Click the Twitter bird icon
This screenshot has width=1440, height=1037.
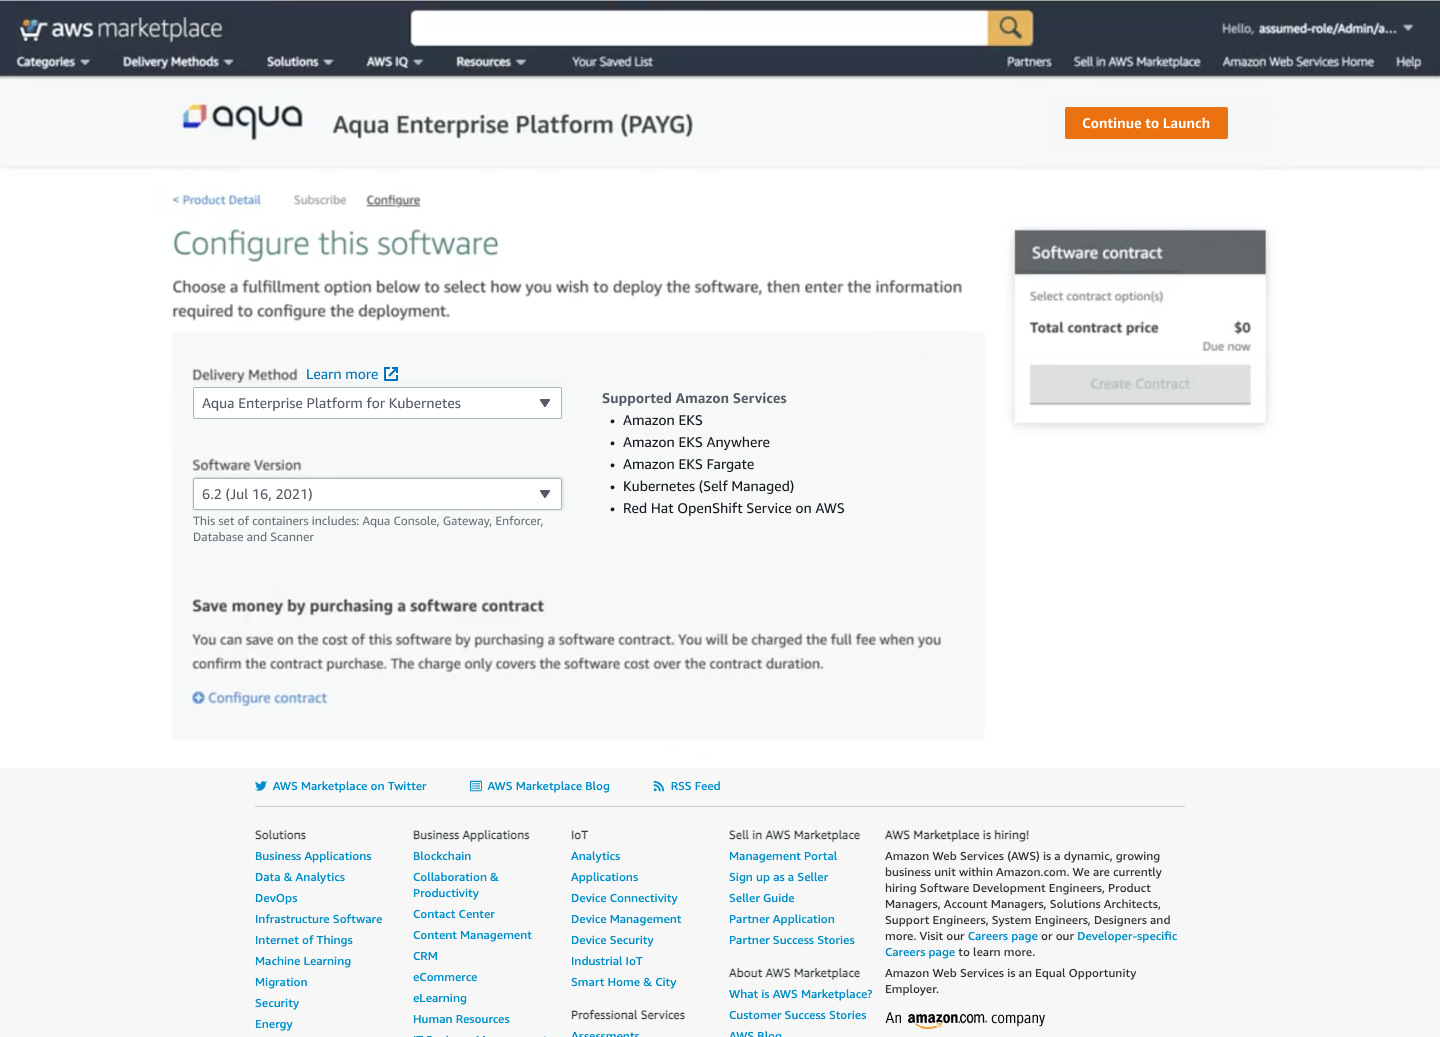point(261,786)
